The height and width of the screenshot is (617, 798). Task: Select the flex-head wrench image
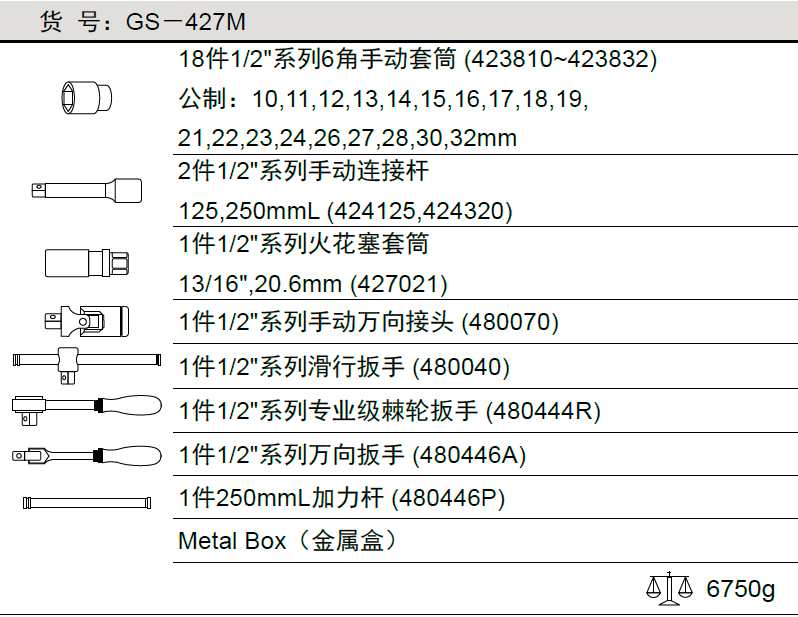85,455
